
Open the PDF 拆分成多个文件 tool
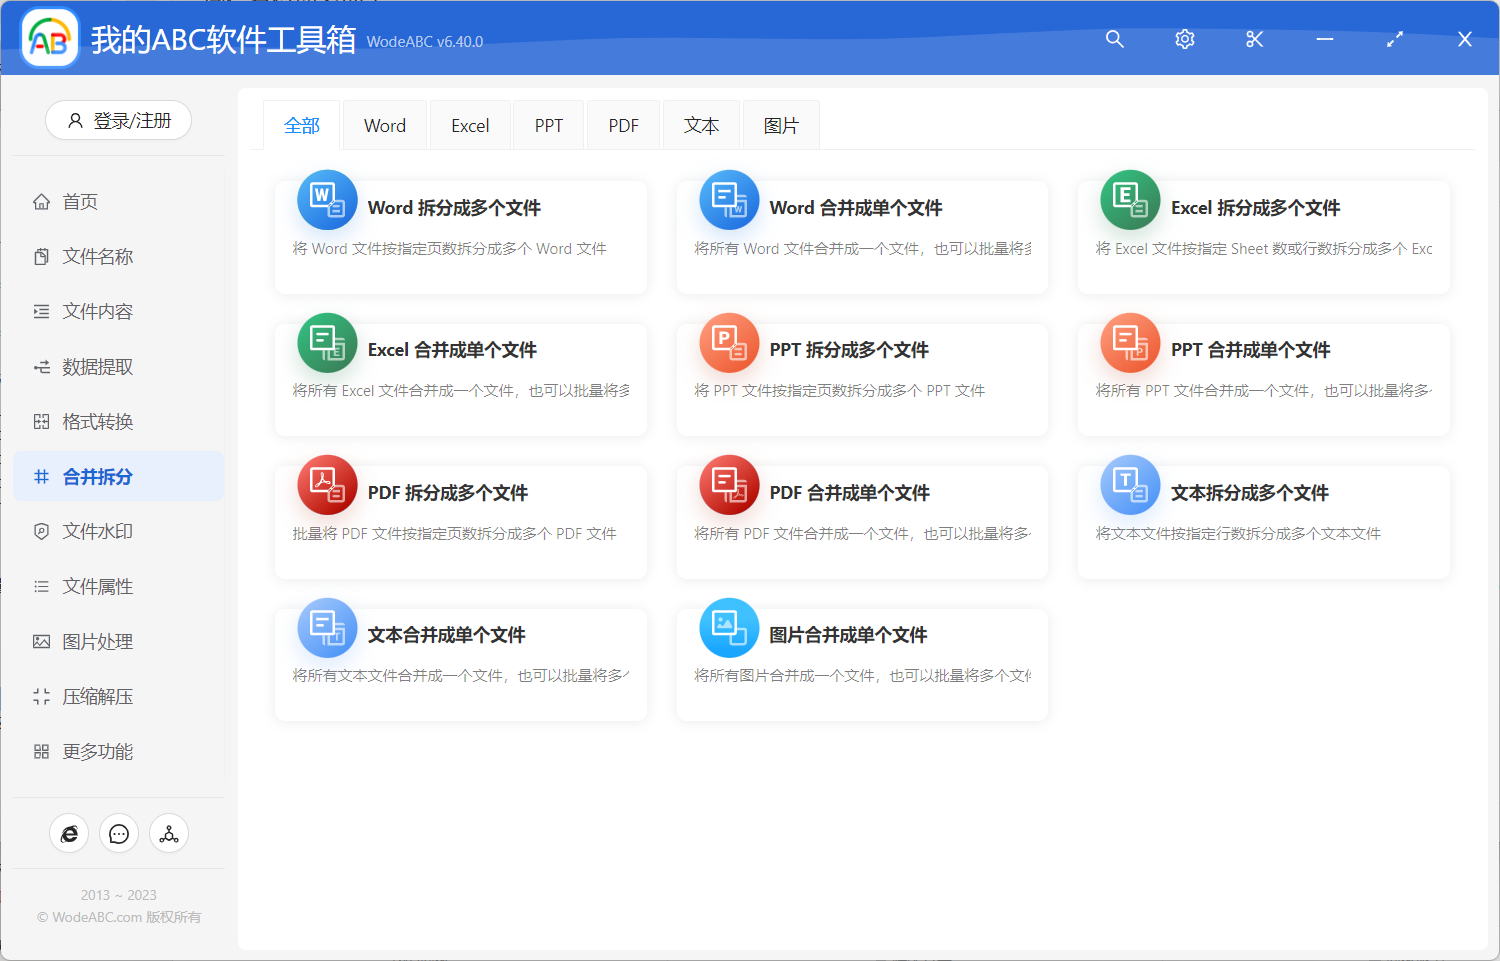(460, 520)
